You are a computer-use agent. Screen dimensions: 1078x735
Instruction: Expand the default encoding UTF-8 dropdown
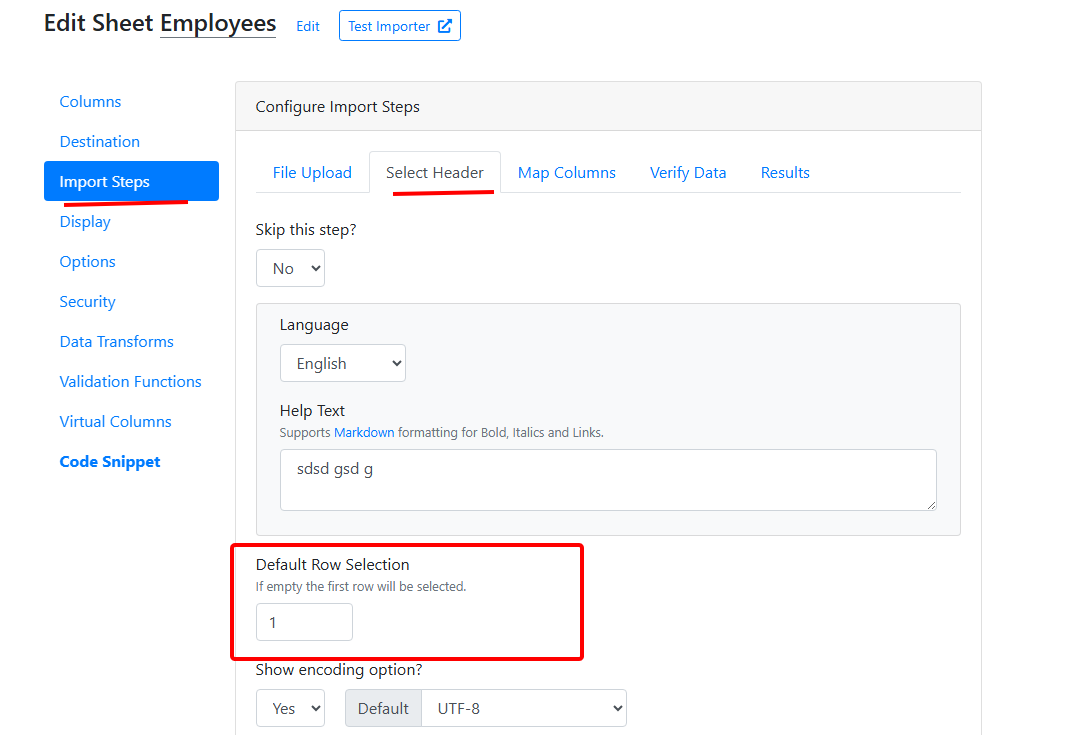coord(523,708)
